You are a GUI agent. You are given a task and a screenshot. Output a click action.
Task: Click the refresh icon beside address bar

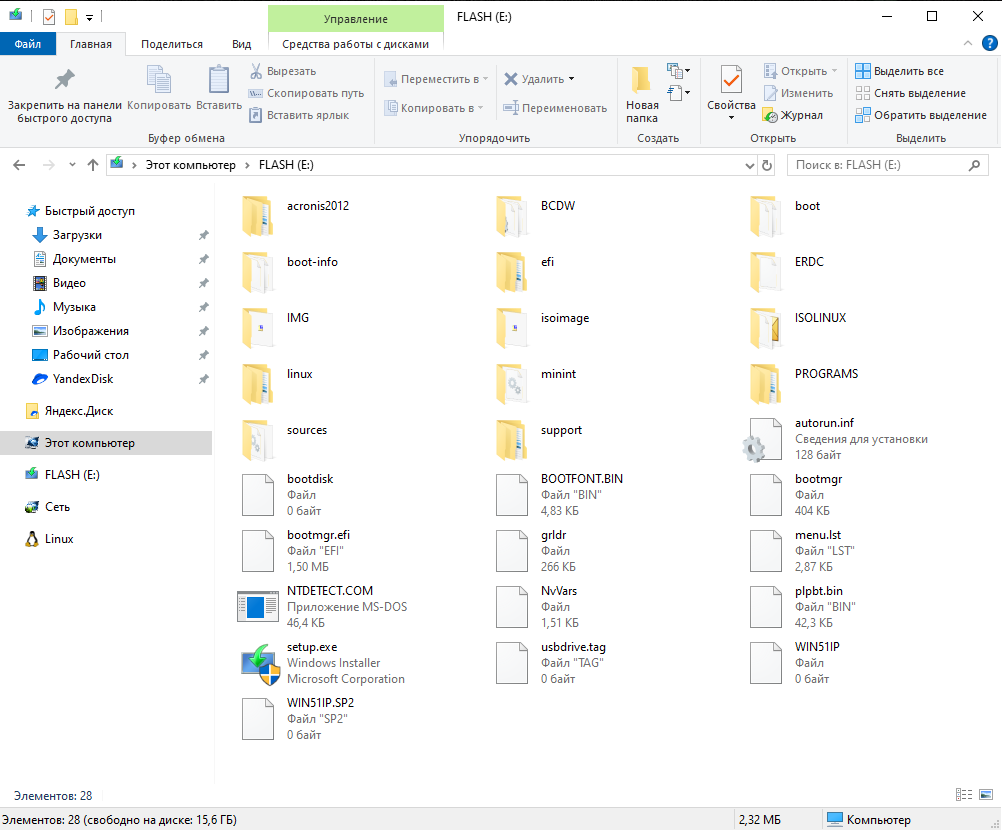(x=767, y=165)
